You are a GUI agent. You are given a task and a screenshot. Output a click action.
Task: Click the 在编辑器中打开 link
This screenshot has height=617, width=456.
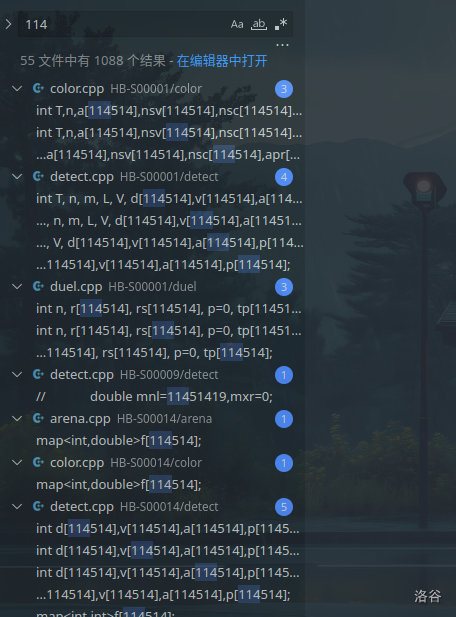click(x=222, y=61)
